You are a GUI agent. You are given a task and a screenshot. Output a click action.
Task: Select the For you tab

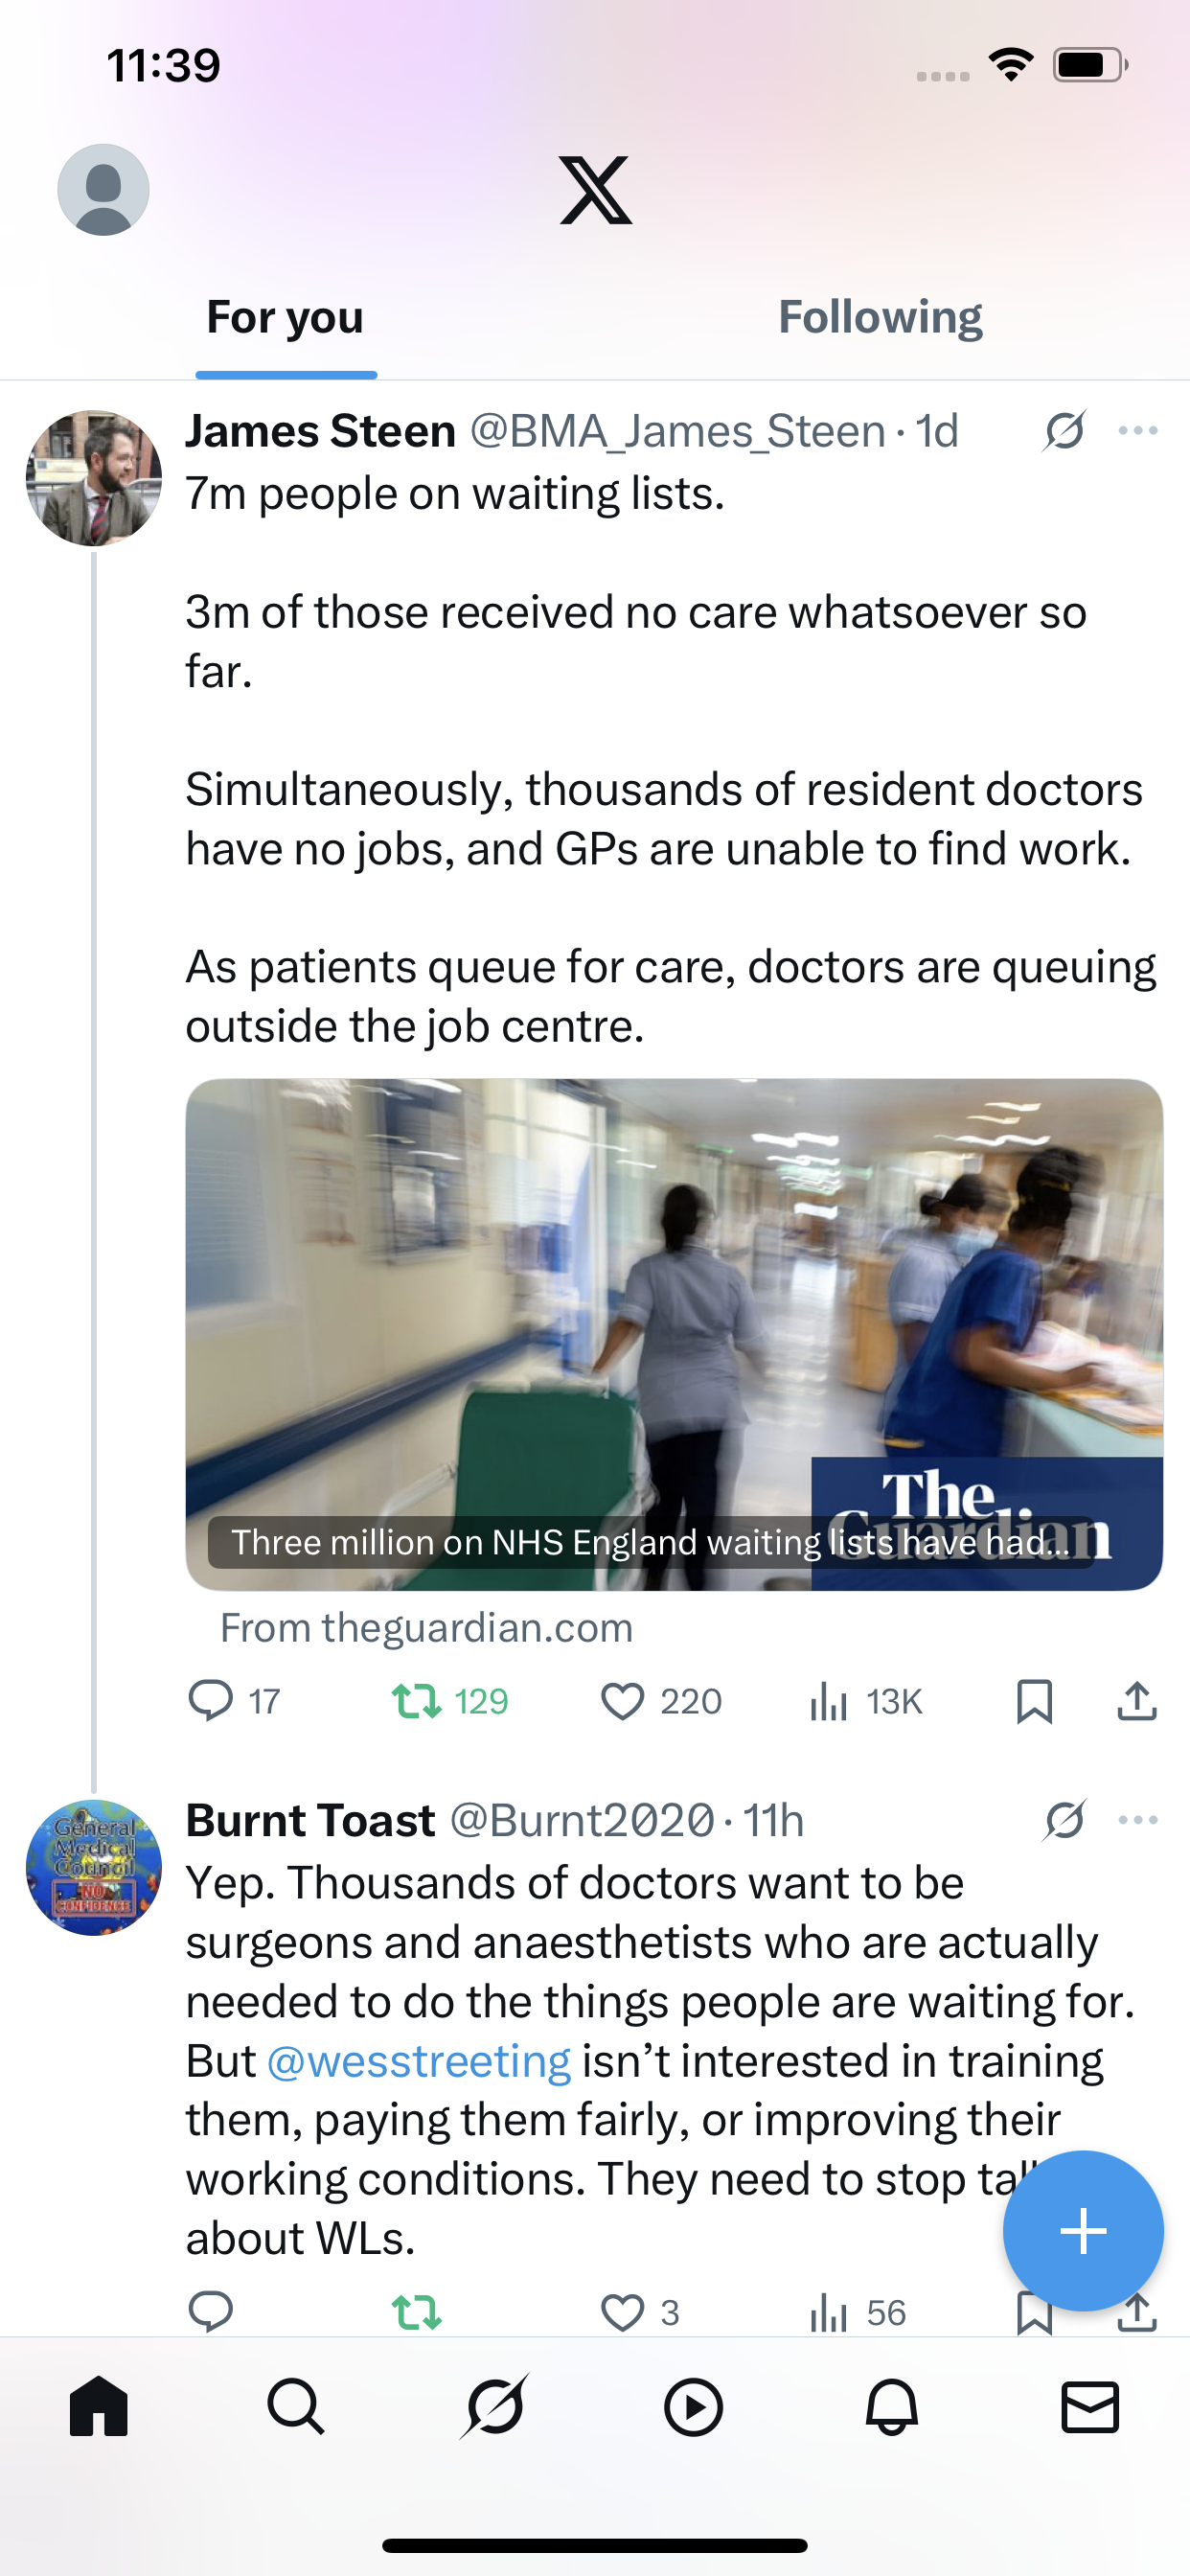pyautogui.click(x=285, y=318)
